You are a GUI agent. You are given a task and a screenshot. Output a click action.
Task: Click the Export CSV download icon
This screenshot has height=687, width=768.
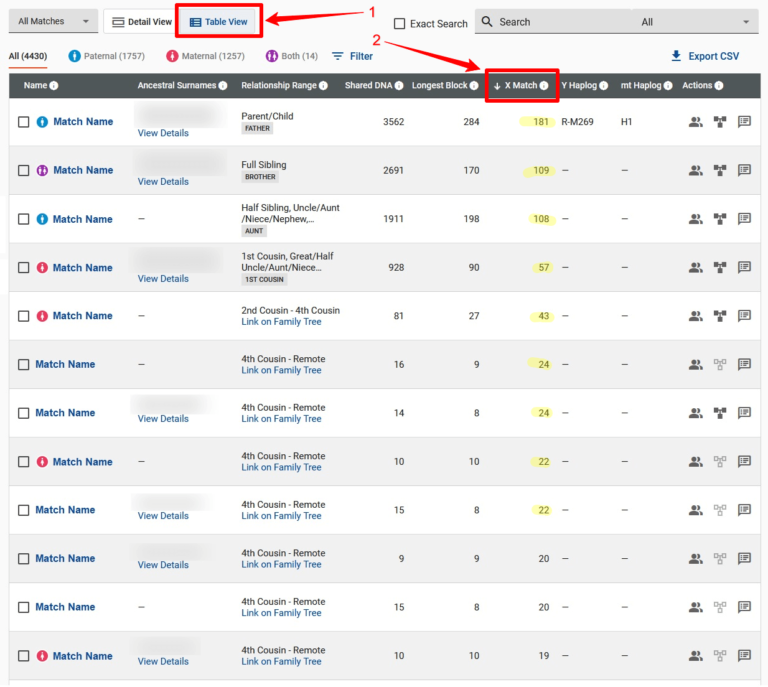(x=677, y=56)
